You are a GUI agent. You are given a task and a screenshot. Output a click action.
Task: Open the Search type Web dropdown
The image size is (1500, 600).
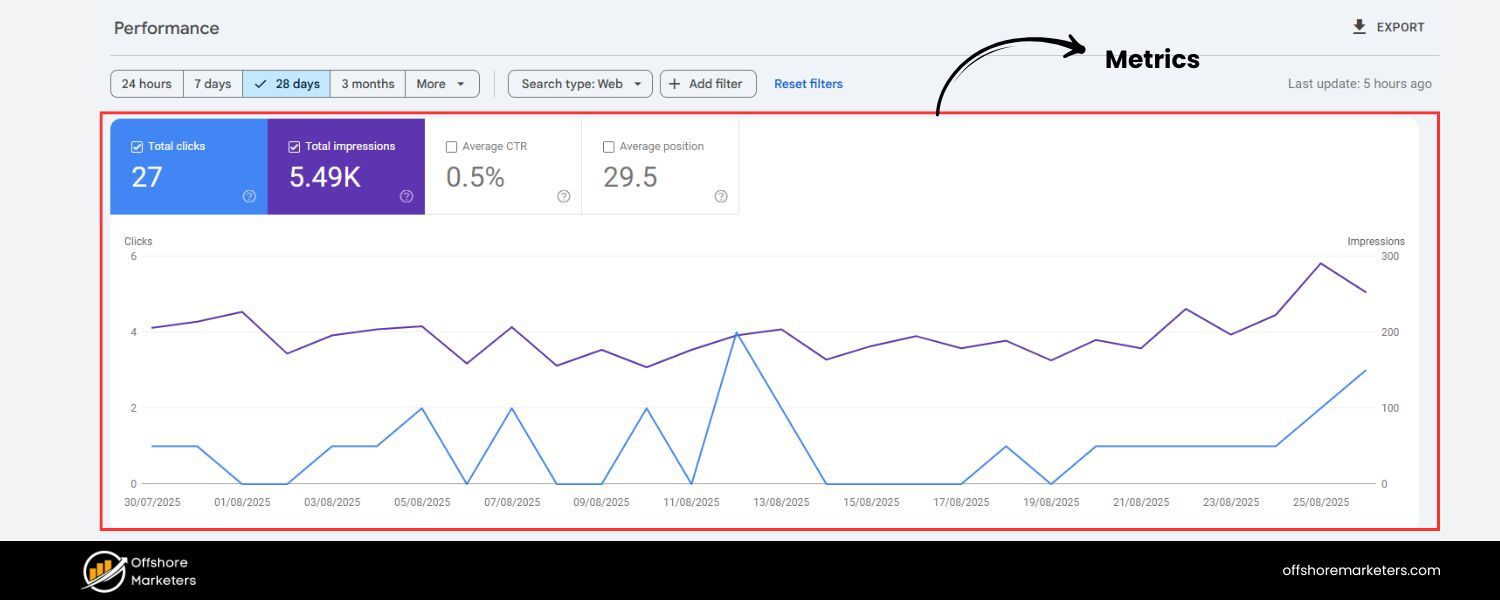(579, 83)
